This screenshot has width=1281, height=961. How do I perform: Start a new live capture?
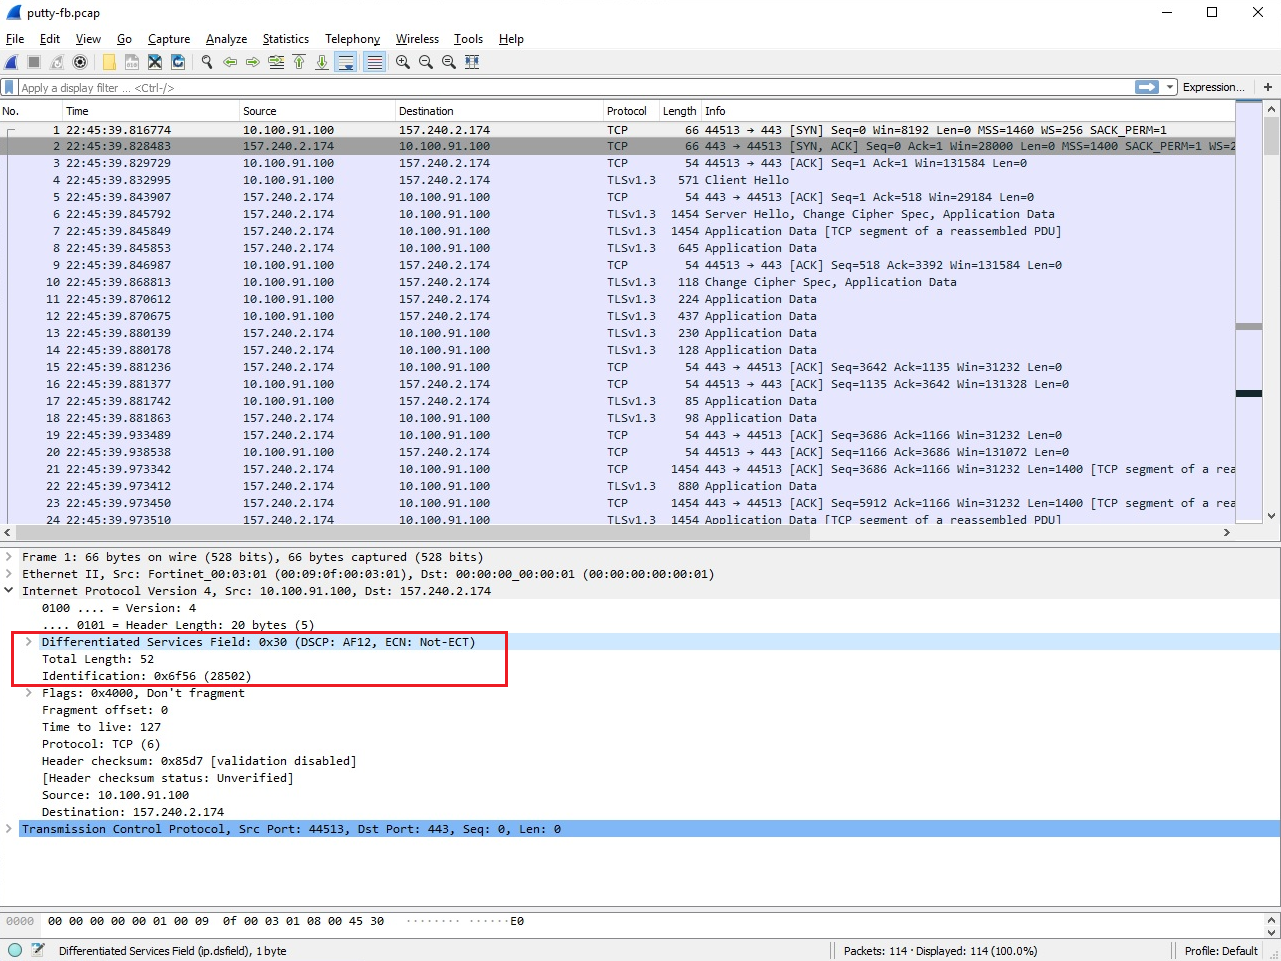click(13, 62)
